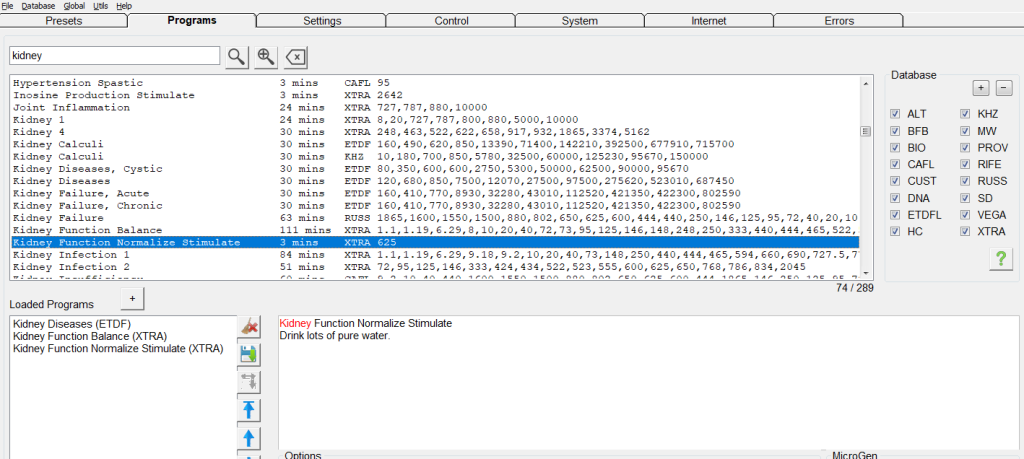Save loaded programs with the disk icon
The height and width of the screenshot is (459, 1024).
pos(249,354)
